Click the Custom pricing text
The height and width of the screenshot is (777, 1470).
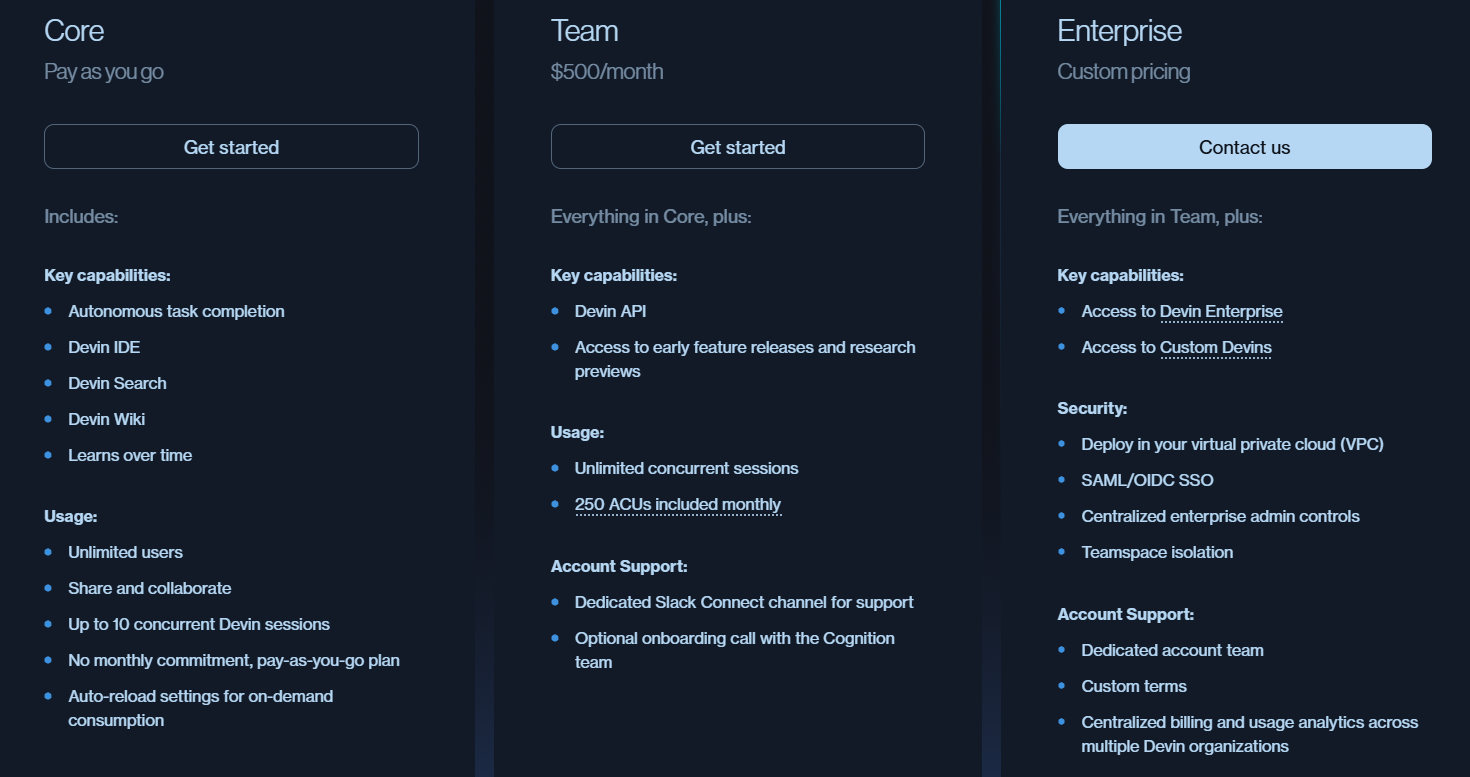coord(1124,72)
